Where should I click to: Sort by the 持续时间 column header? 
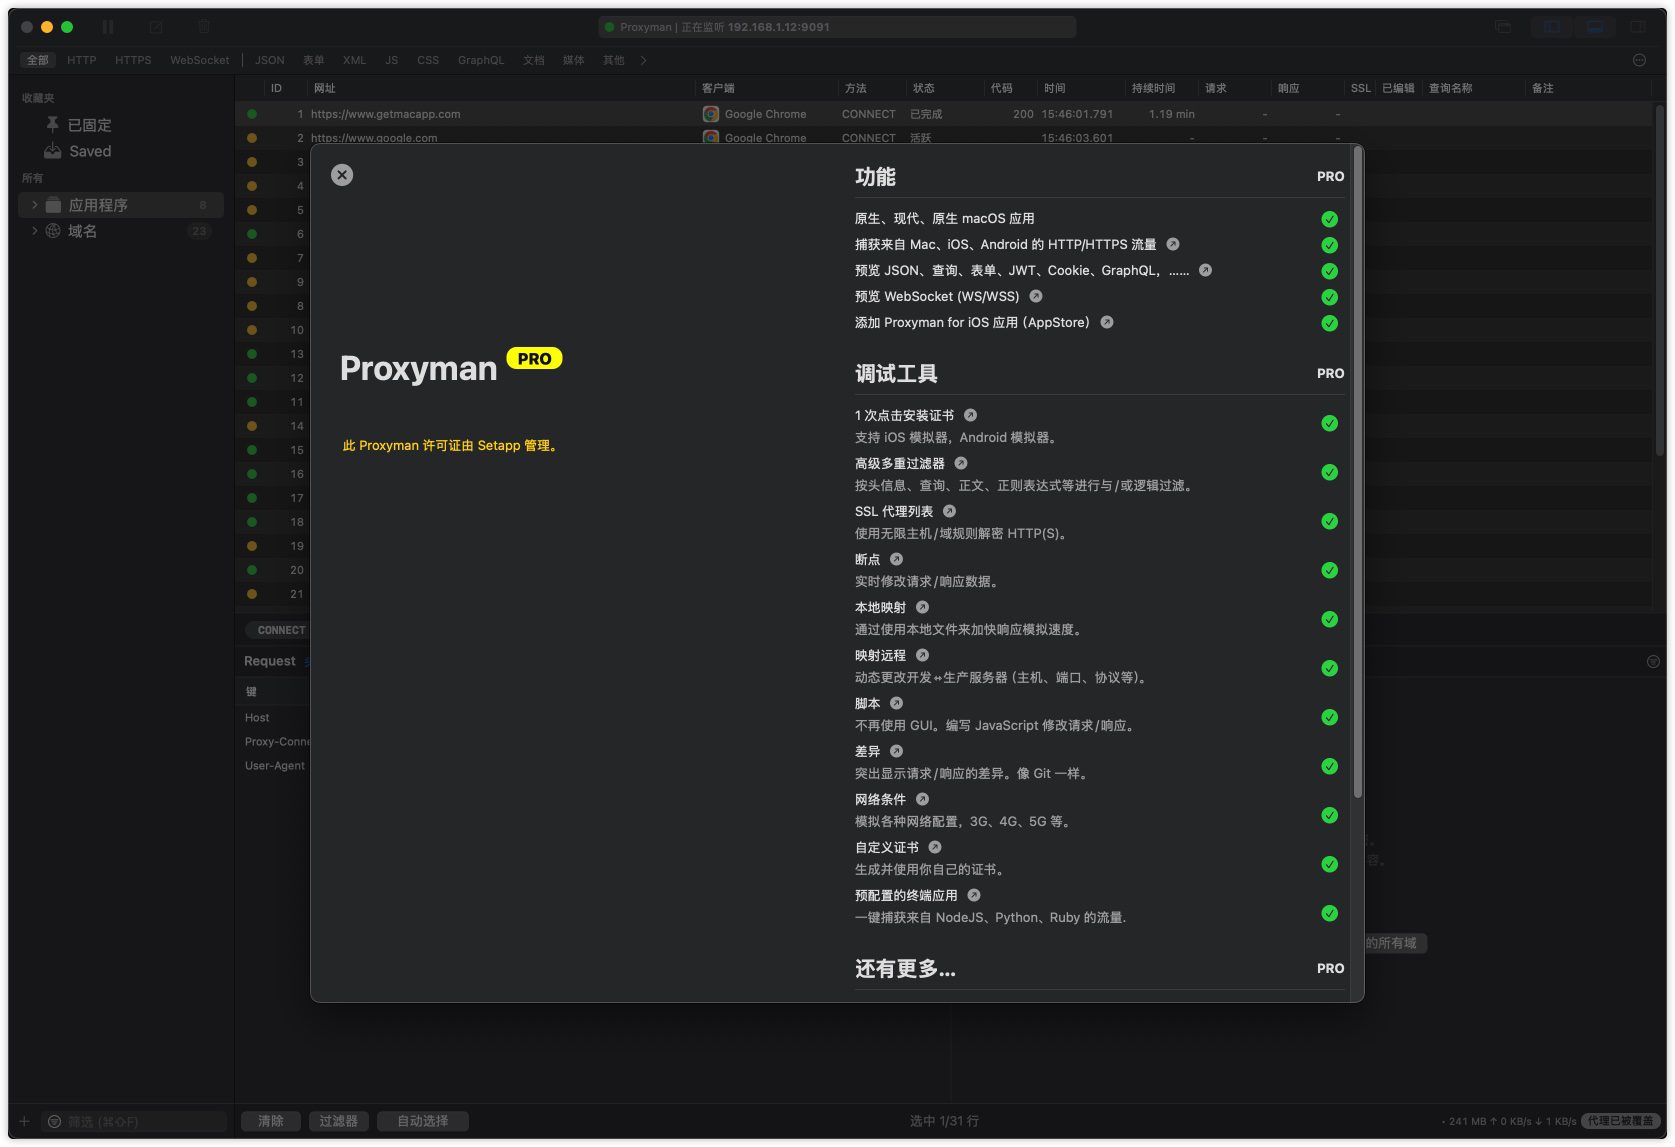pyautogui.click(x=1153, y=88)
